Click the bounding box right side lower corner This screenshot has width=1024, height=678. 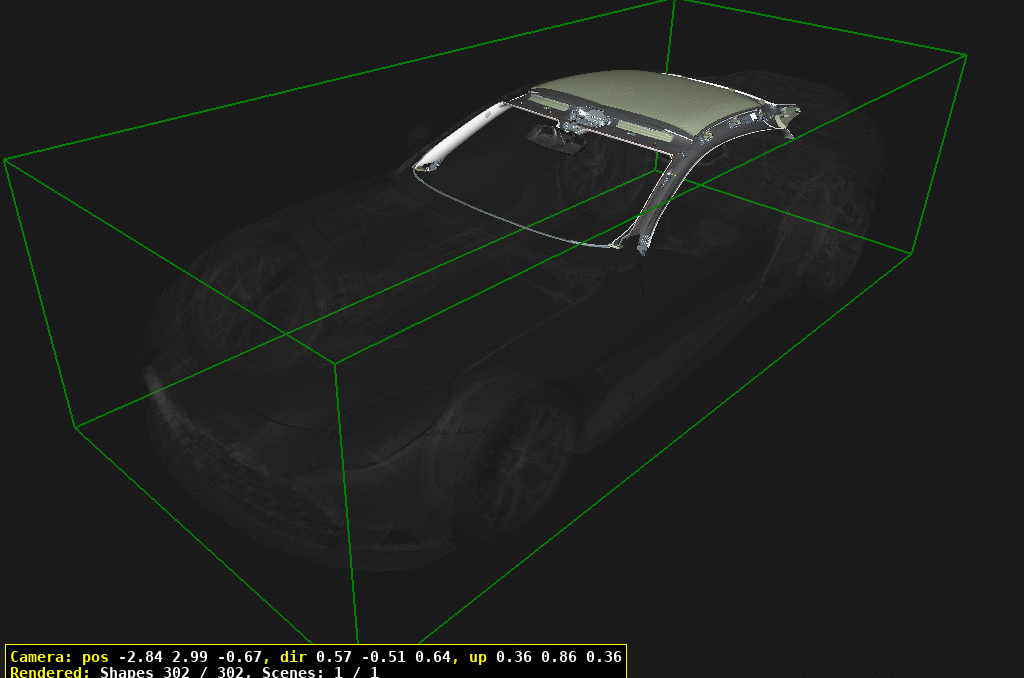click(910, 254)
